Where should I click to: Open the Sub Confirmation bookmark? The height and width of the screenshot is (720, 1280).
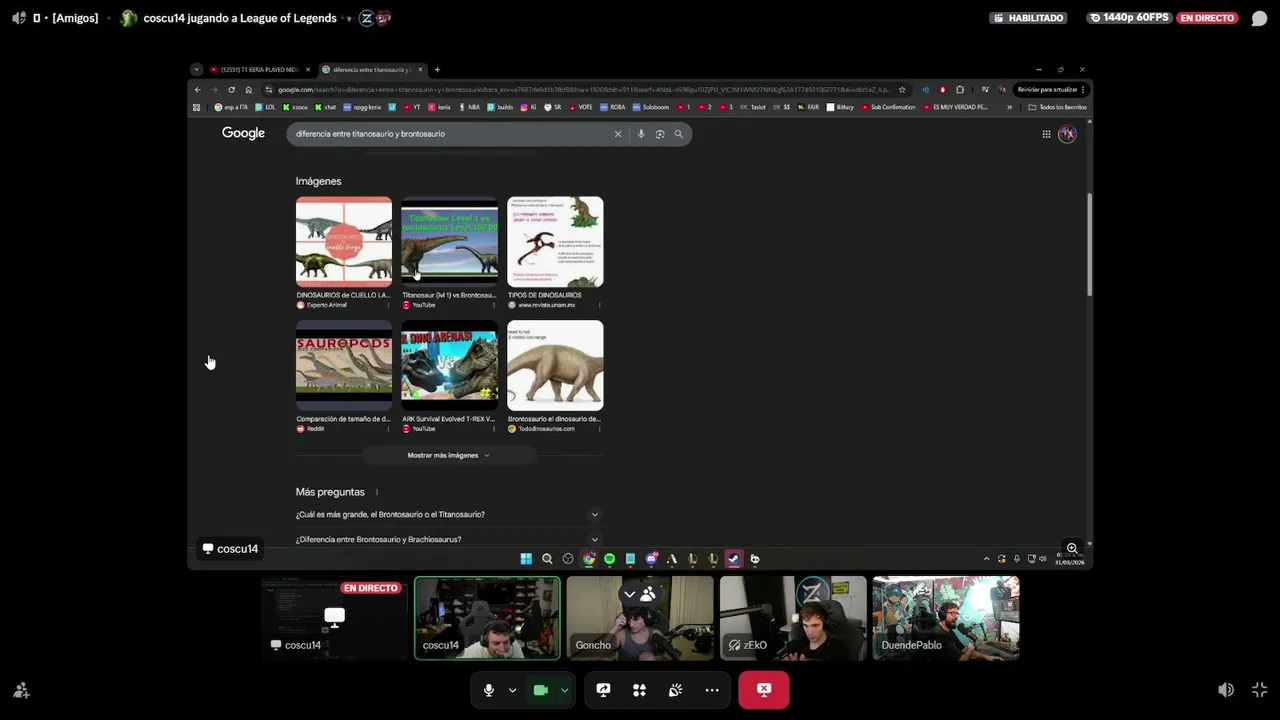pyautogui.click(x=890, y=107)
